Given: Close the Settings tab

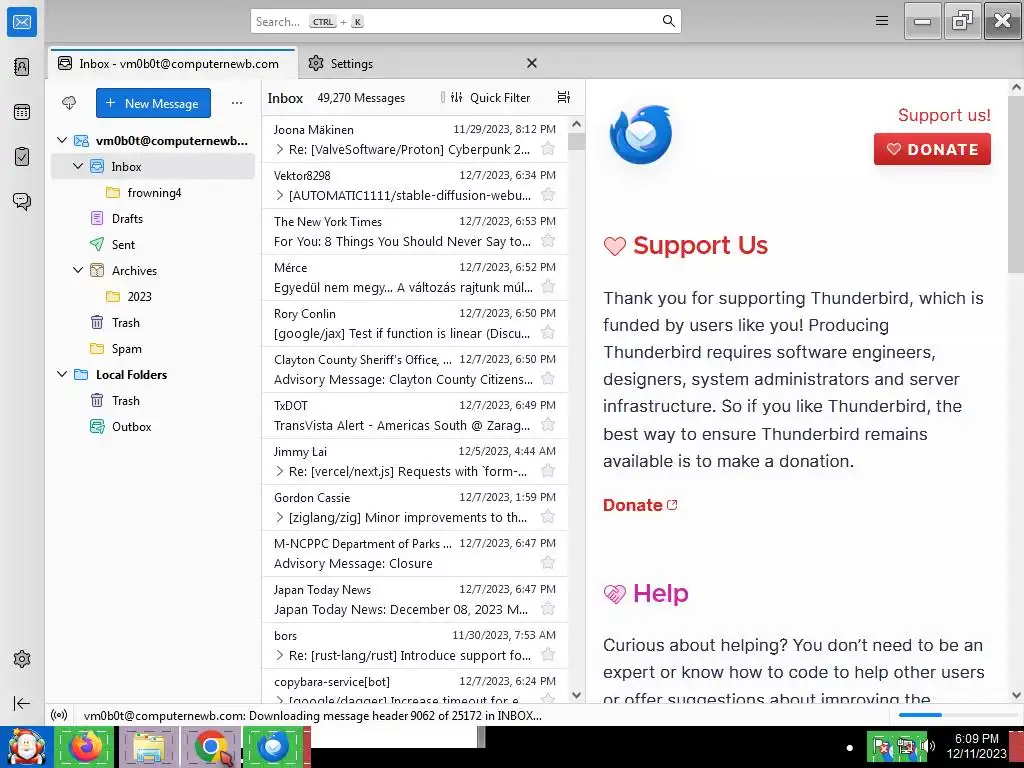Looking at the screenshot, I should tap(532, 63).
